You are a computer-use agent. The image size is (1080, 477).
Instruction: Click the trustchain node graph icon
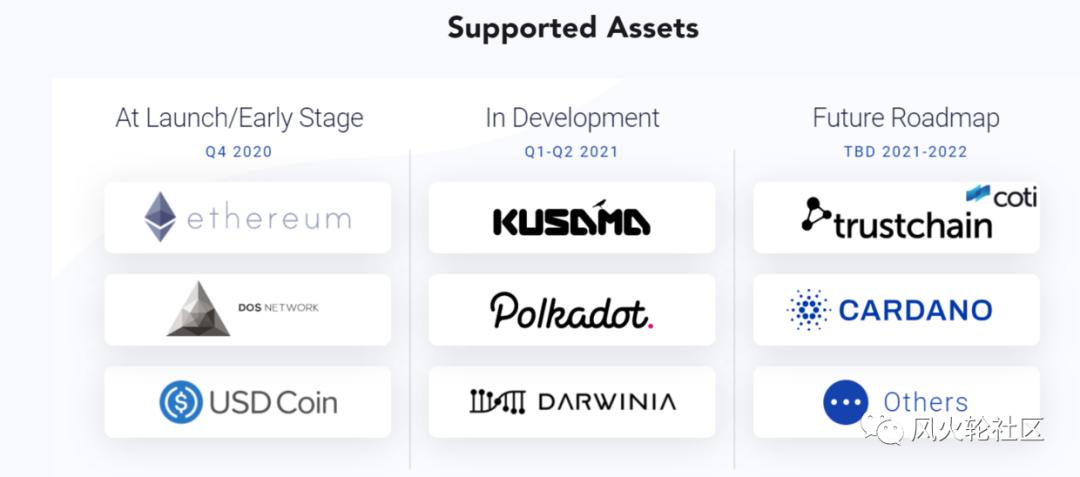(x=816, y=215)
